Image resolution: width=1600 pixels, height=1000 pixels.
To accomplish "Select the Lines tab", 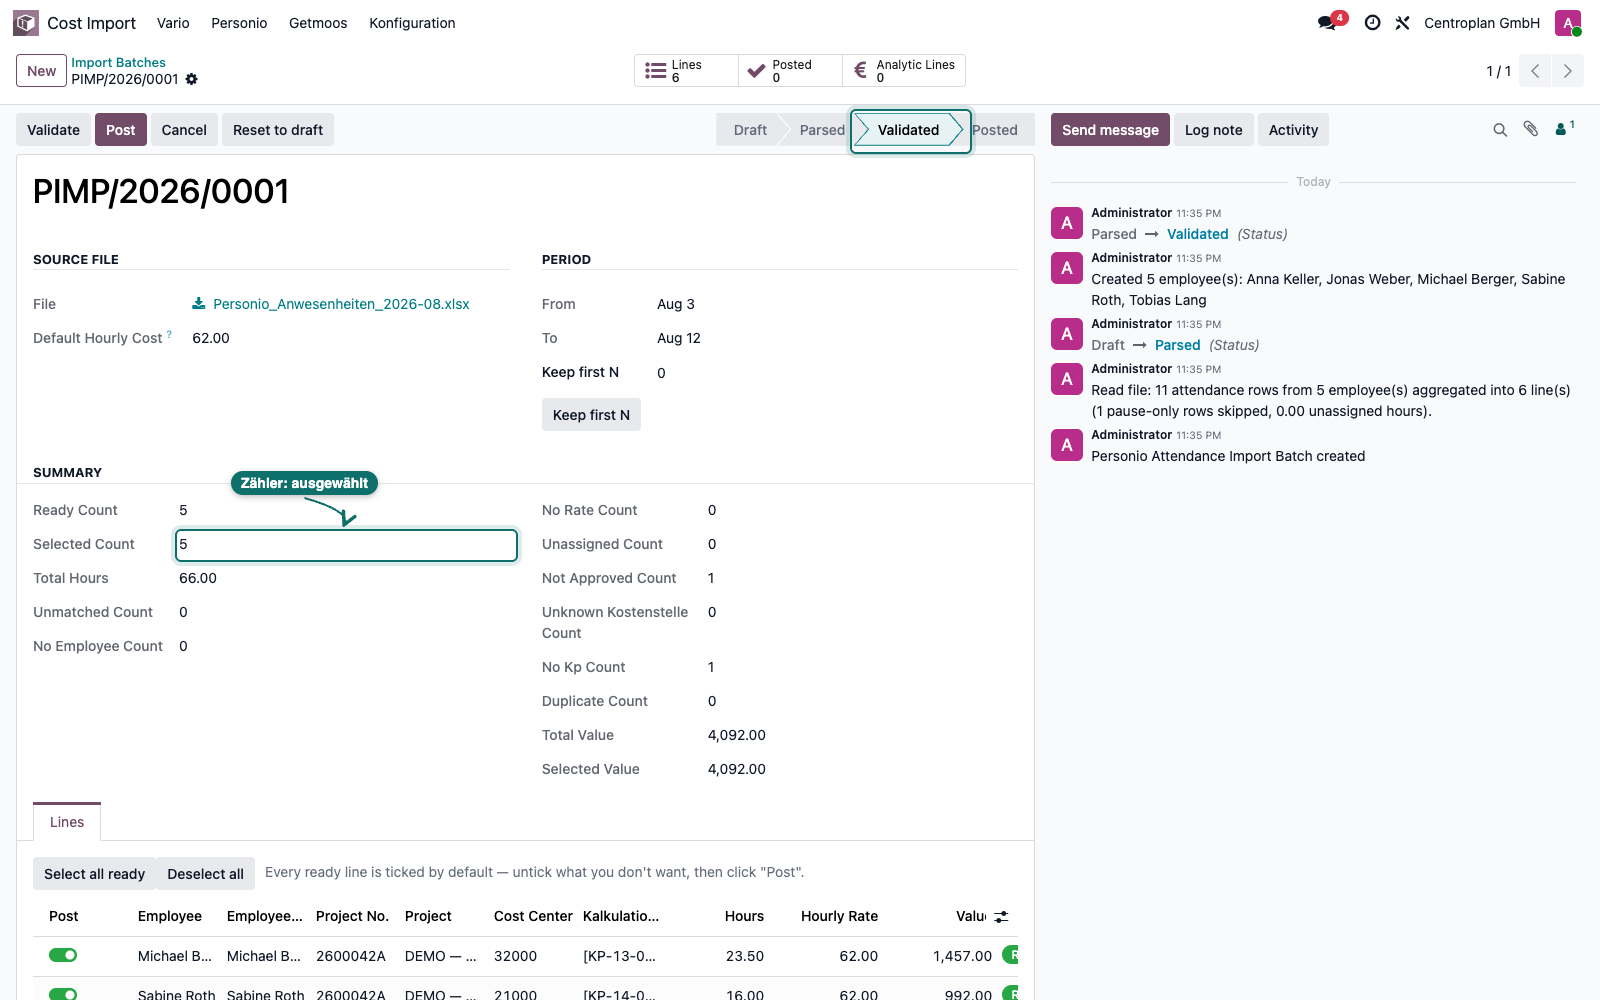I will (67, 822).
